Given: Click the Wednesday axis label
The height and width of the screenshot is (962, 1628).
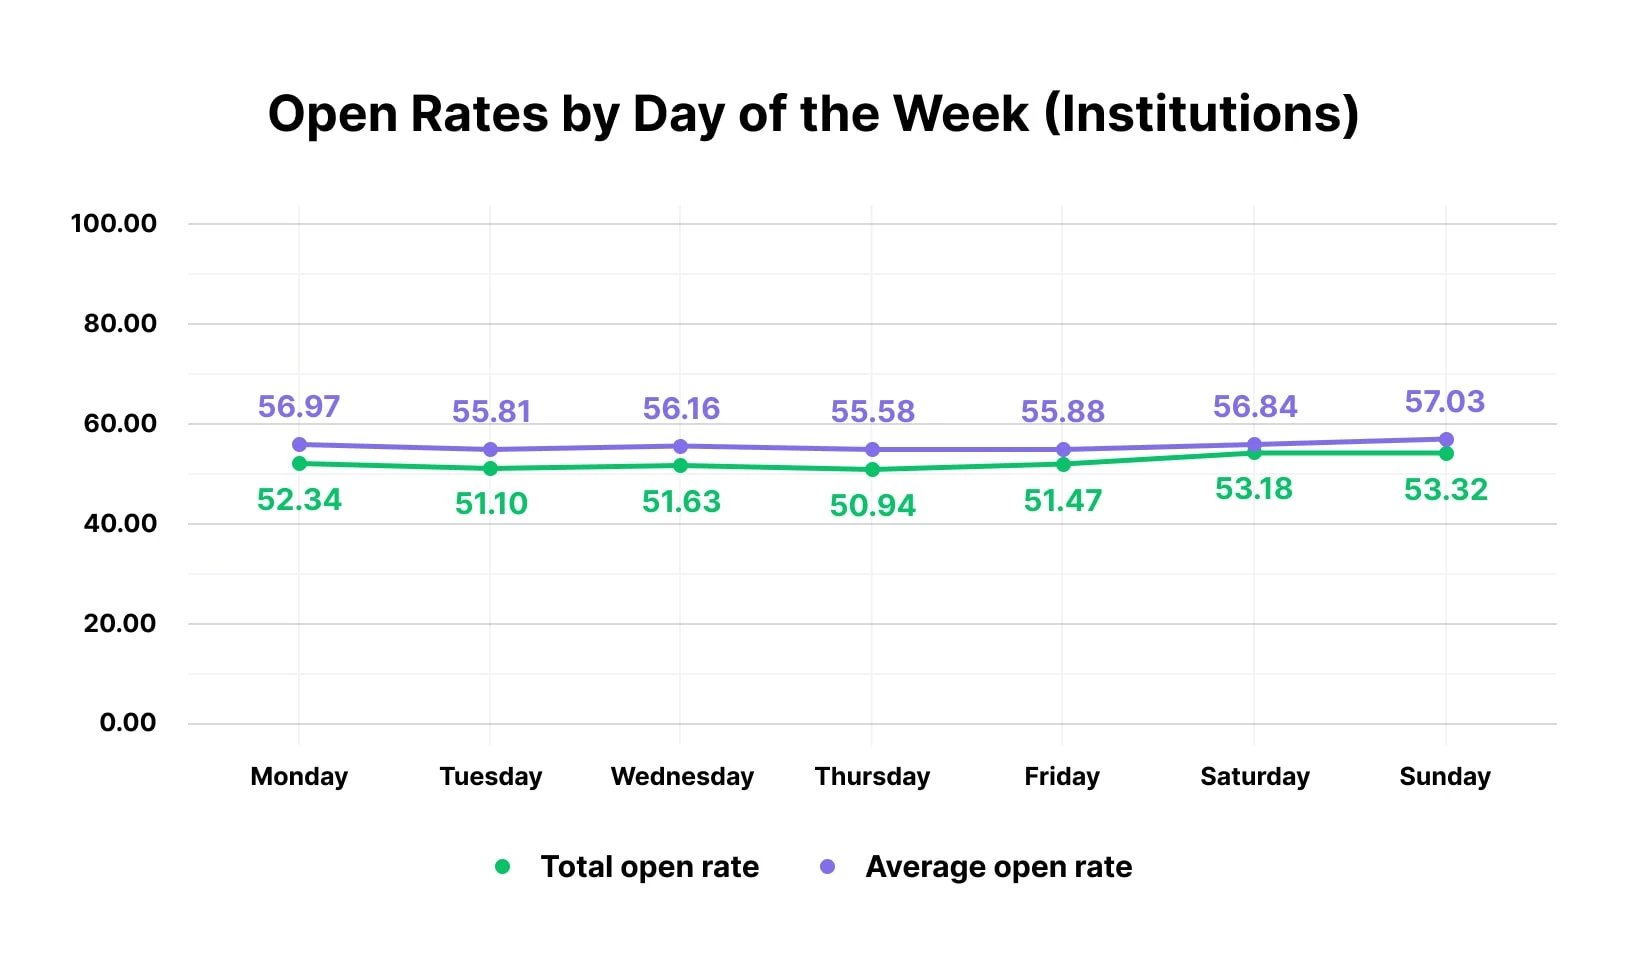Looking at the screenshot, I should pos(682,777).
